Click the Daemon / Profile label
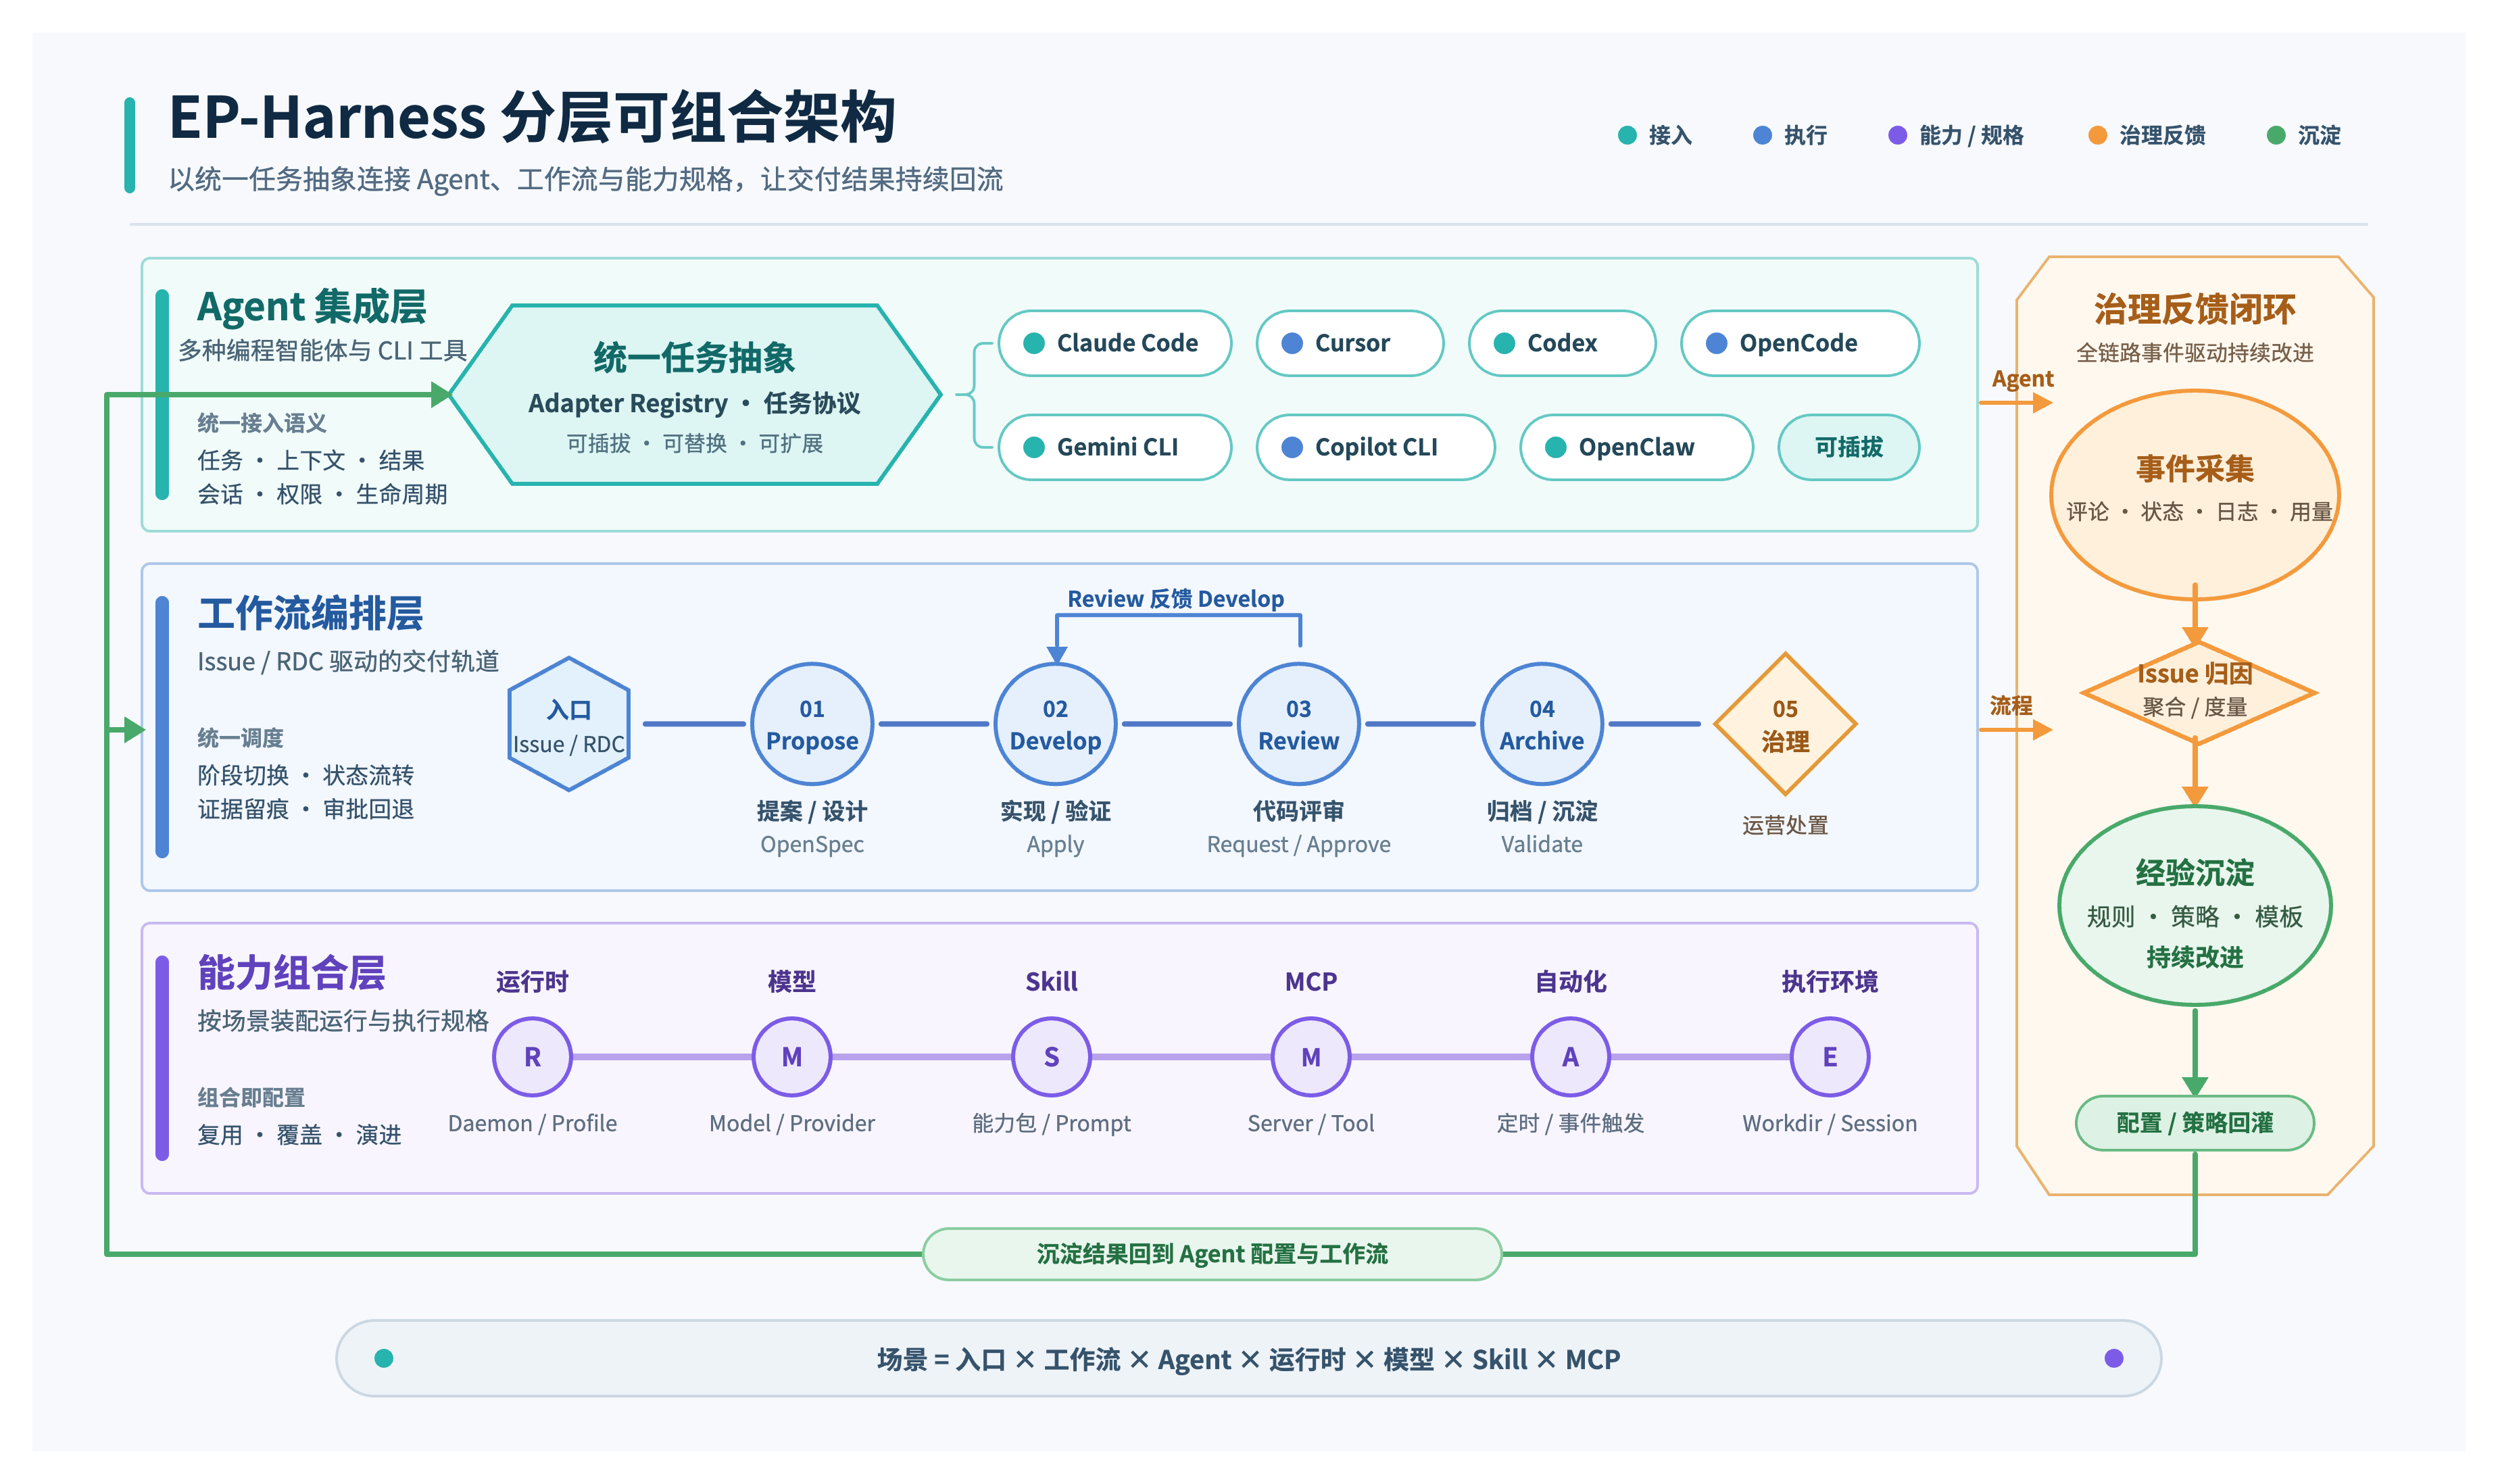This screenshot has height=1484, width=2498. coord(532,1123)
